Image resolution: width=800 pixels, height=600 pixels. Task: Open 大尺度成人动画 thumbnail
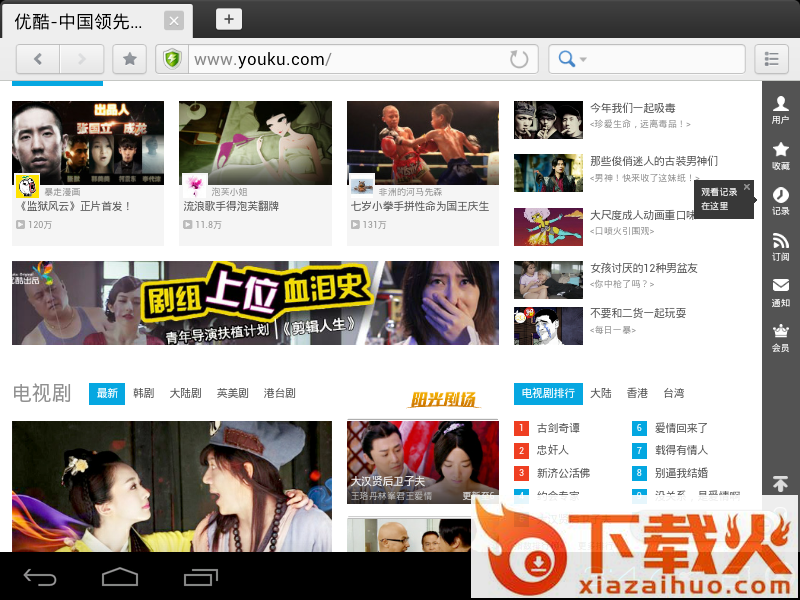coord(548,227)
